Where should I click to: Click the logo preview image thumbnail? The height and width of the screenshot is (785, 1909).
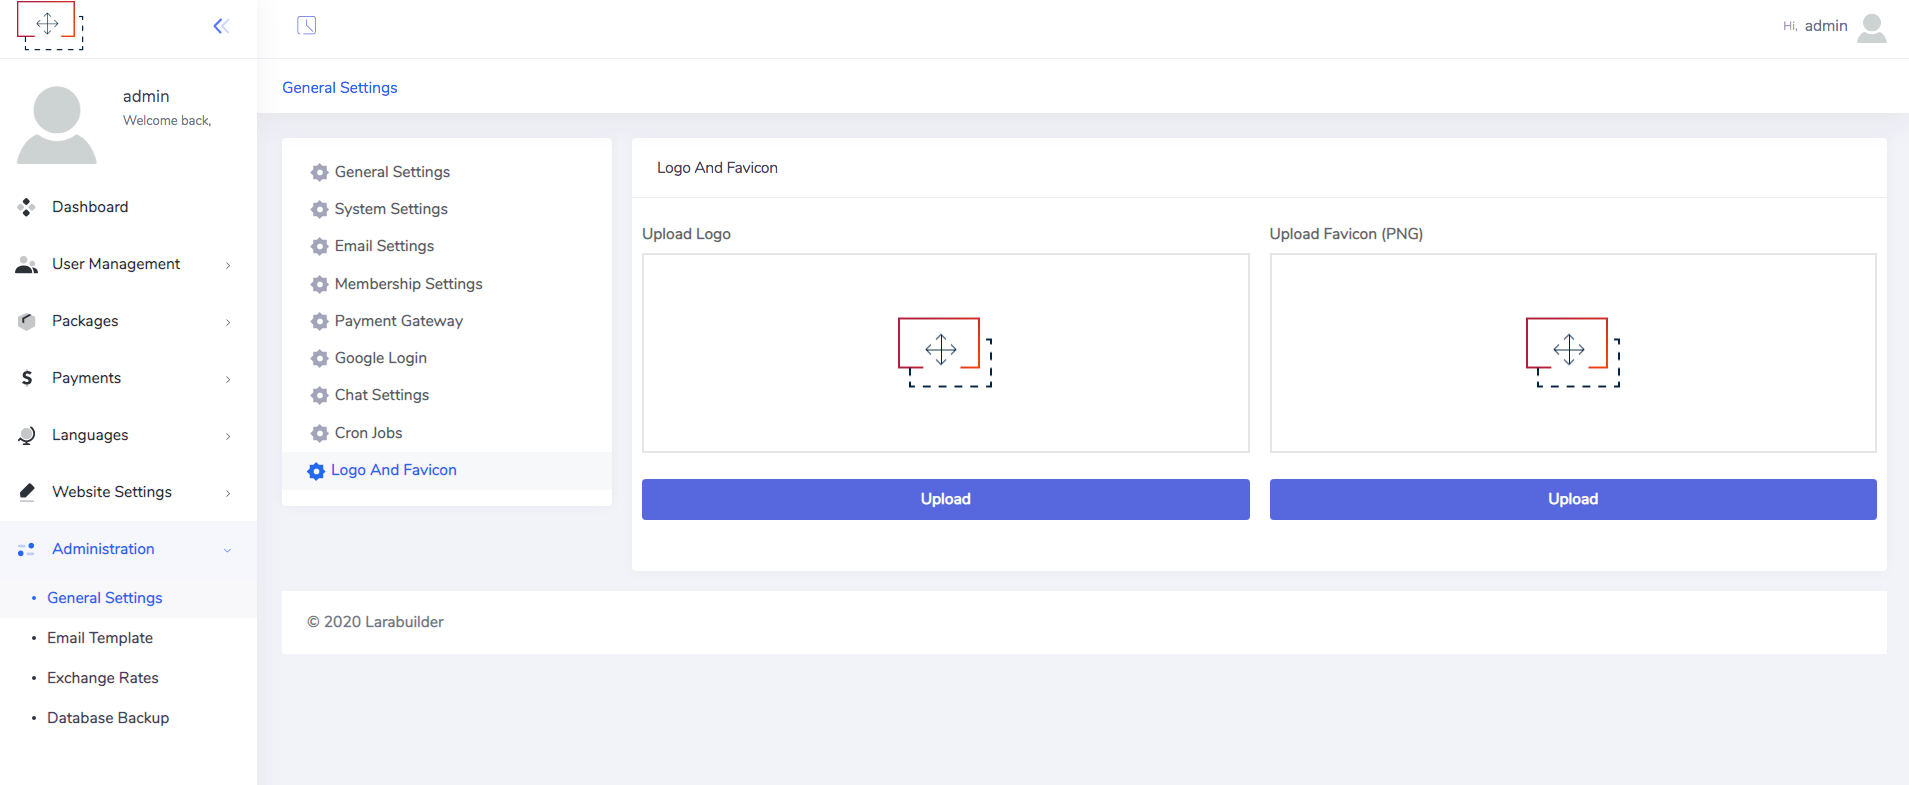[945, 352]
